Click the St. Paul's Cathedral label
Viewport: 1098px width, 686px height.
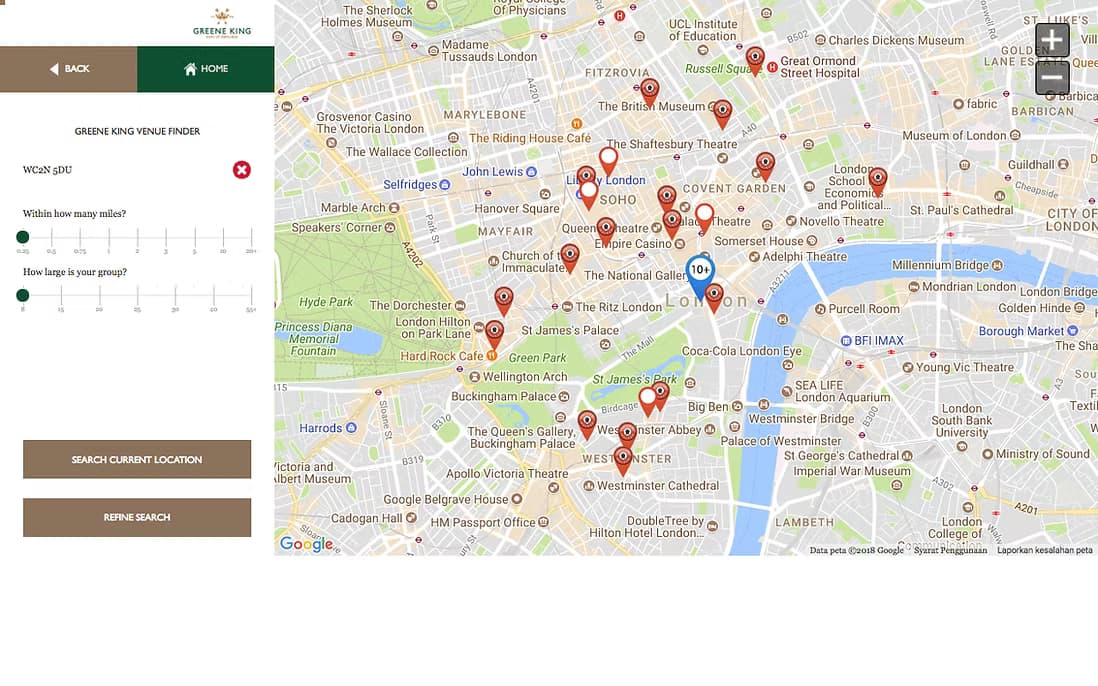(961, 210)
